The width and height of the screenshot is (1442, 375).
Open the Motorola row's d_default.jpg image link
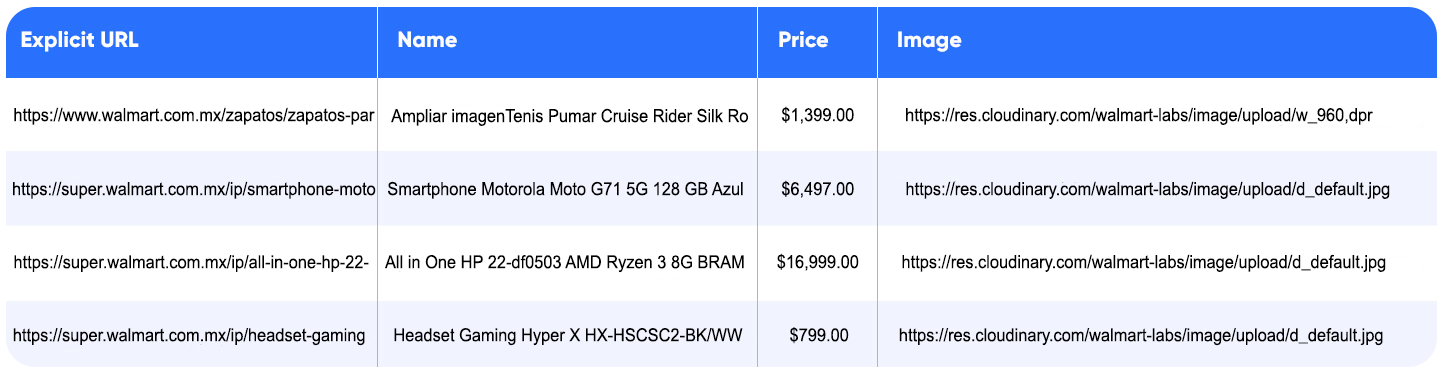pyautogui.click(x=1148, y=189)
